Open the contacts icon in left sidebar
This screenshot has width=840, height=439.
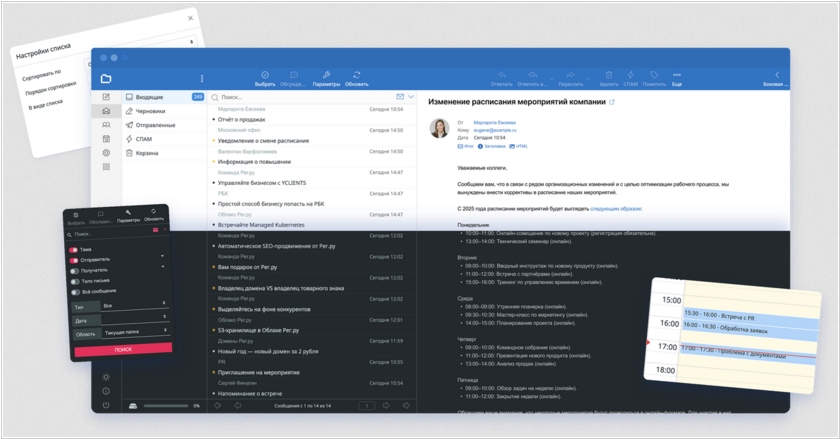point(106,125)
